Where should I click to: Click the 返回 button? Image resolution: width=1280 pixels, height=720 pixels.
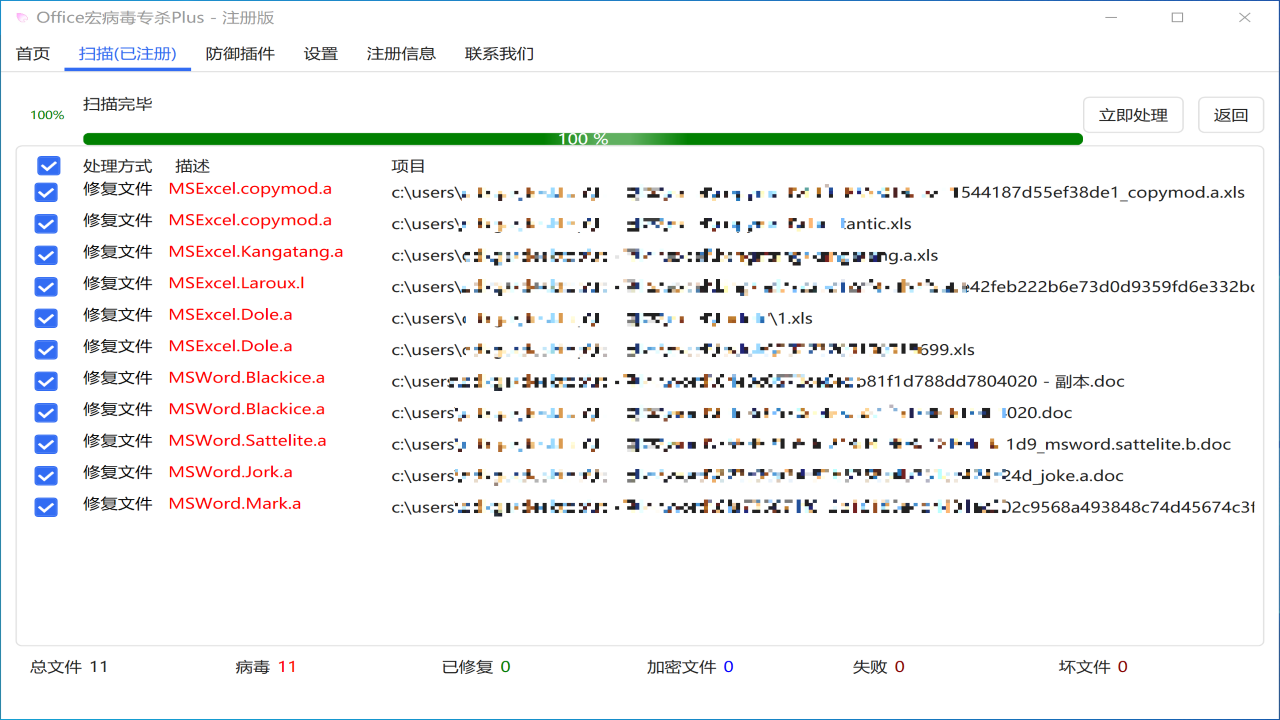tap(1231, 114)
